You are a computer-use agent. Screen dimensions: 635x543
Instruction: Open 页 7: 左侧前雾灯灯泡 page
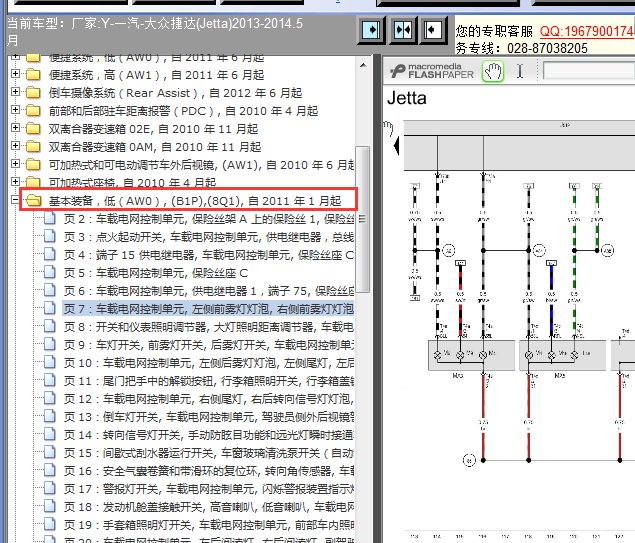coord(209,309)
